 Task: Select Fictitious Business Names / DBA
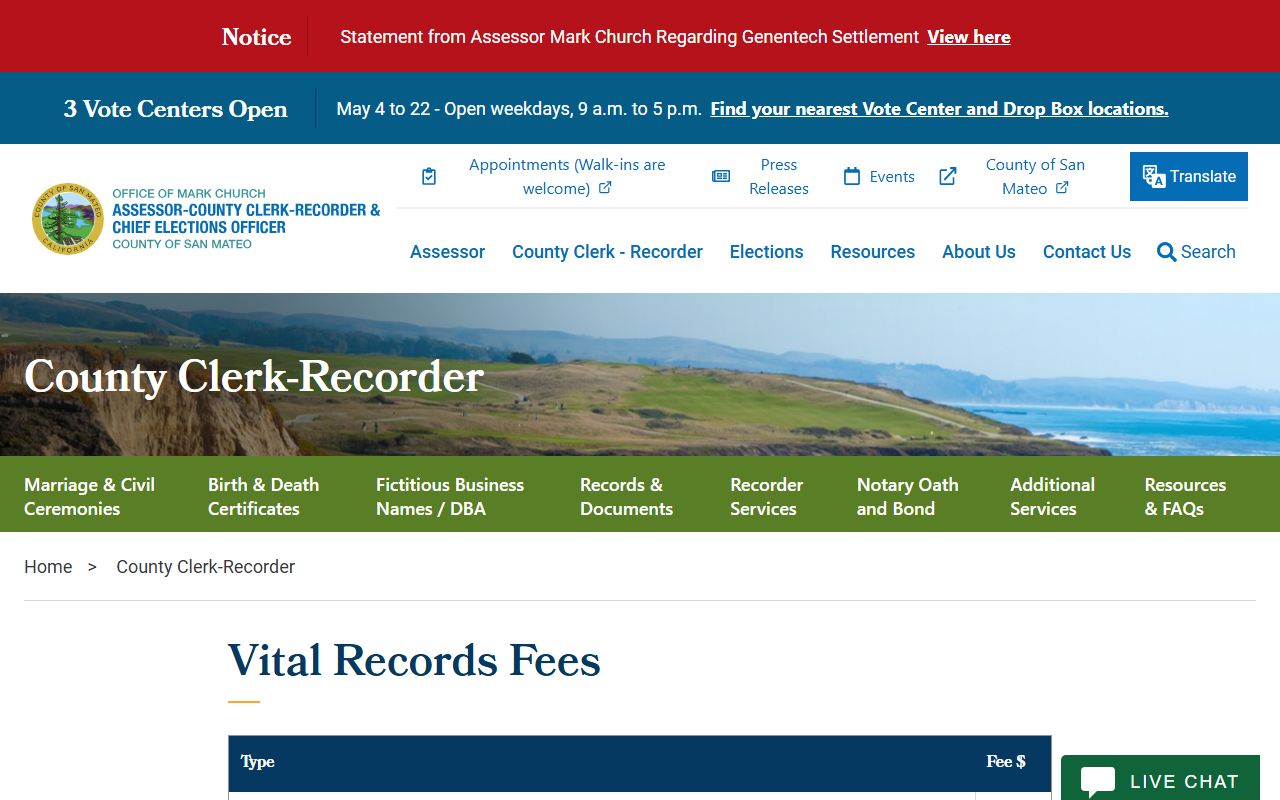click(450, 496)
